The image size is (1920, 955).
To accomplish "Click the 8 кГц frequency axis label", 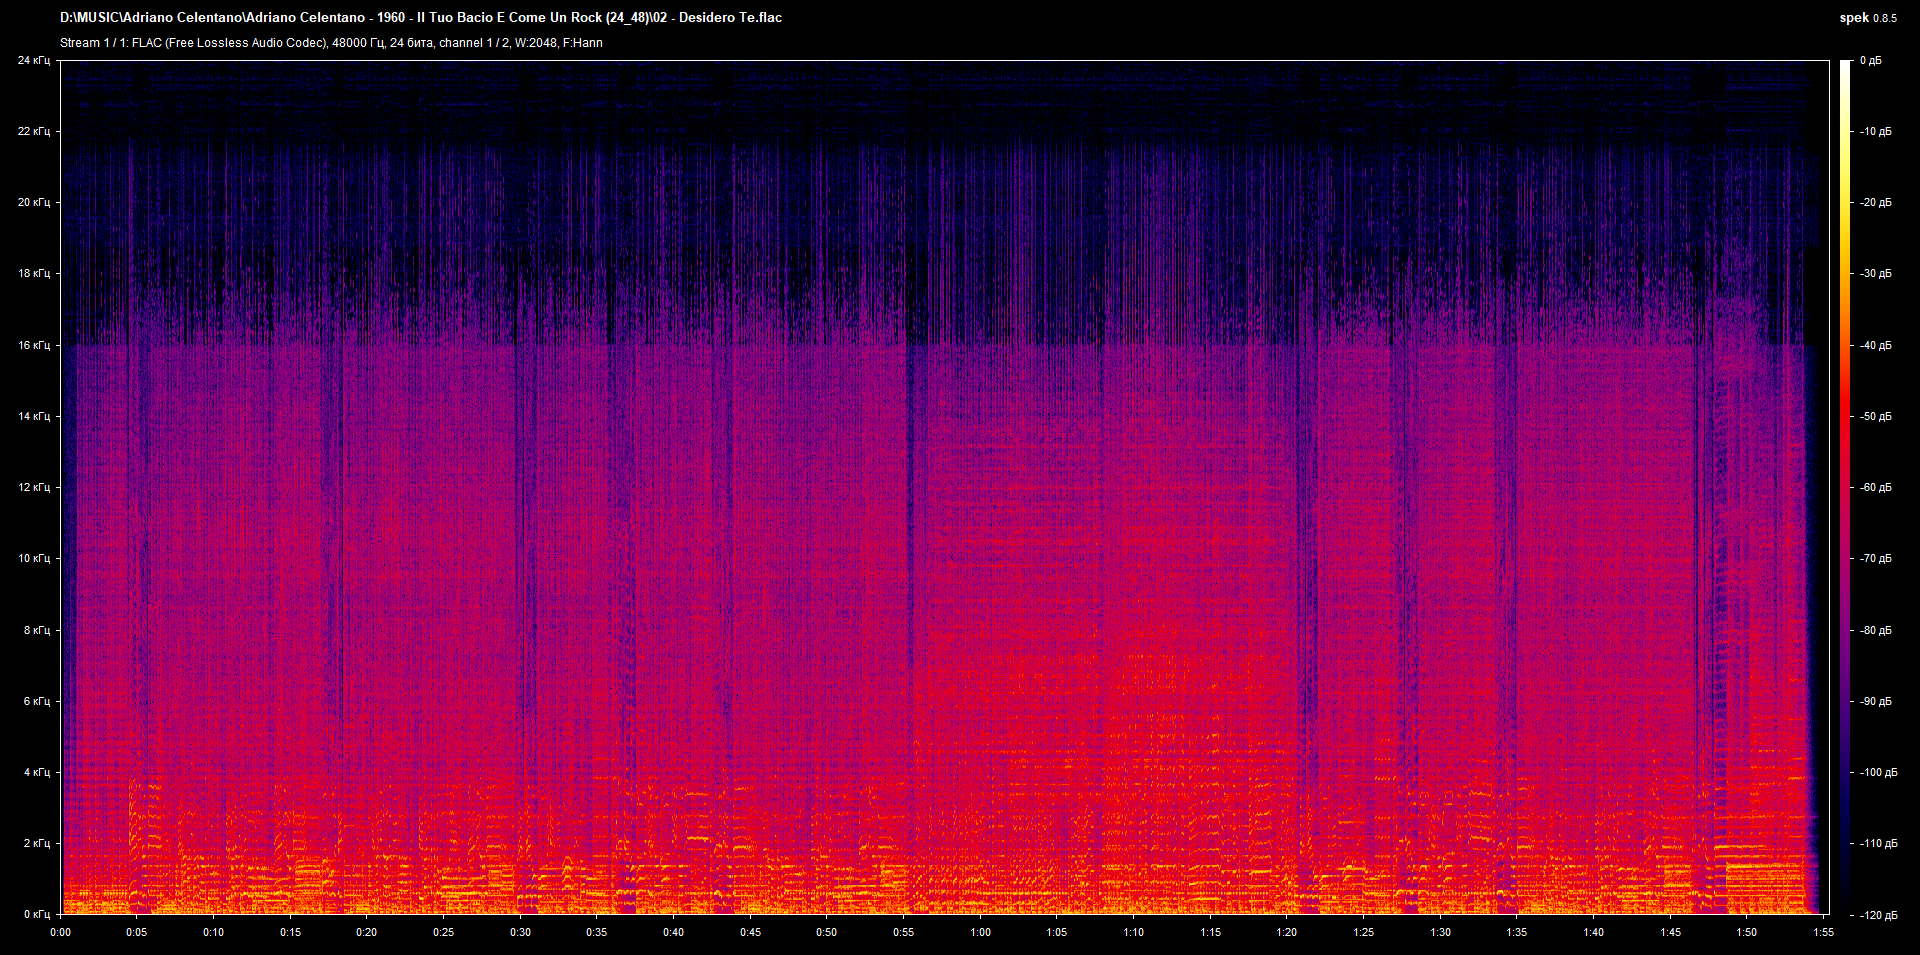I will (37, 631).
